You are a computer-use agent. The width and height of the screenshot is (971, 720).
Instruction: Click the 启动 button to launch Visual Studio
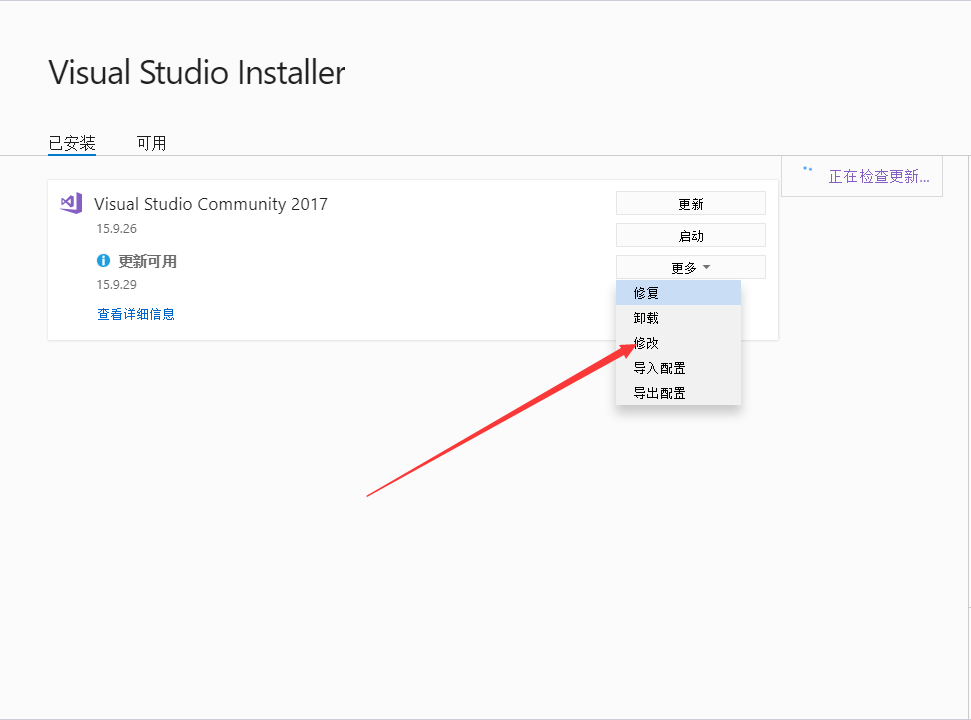pos(690,236)
